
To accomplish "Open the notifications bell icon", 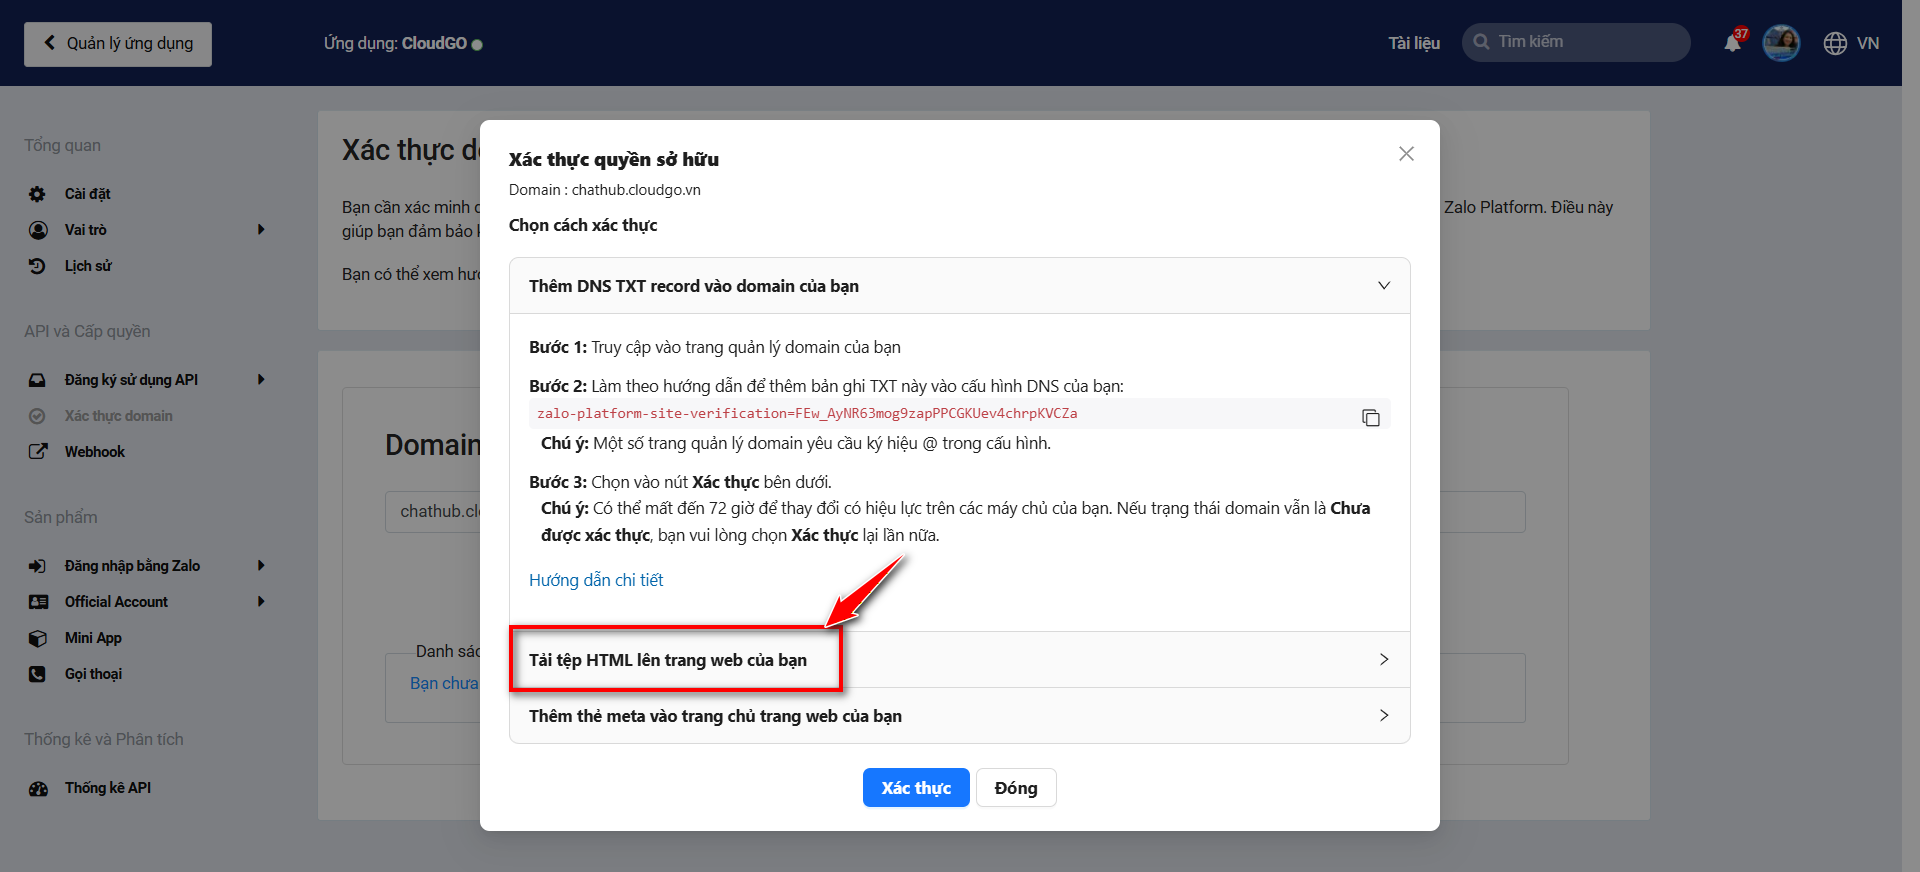I will pos(1733,43).
